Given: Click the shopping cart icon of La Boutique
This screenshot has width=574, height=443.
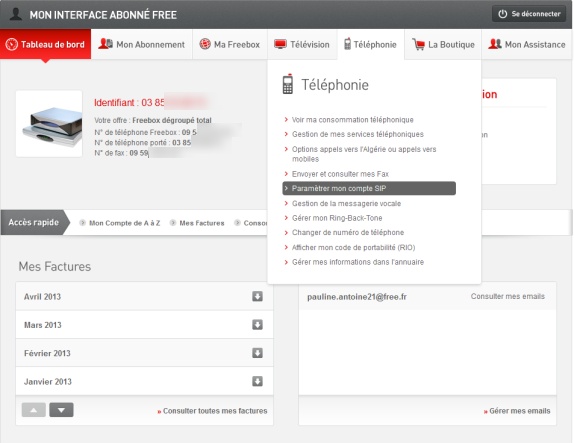Looking at the screenshot, I should 418,44.
